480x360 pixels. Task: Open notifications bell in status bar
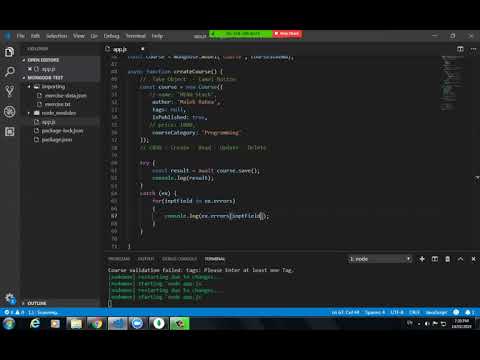[x=470, y=312]
